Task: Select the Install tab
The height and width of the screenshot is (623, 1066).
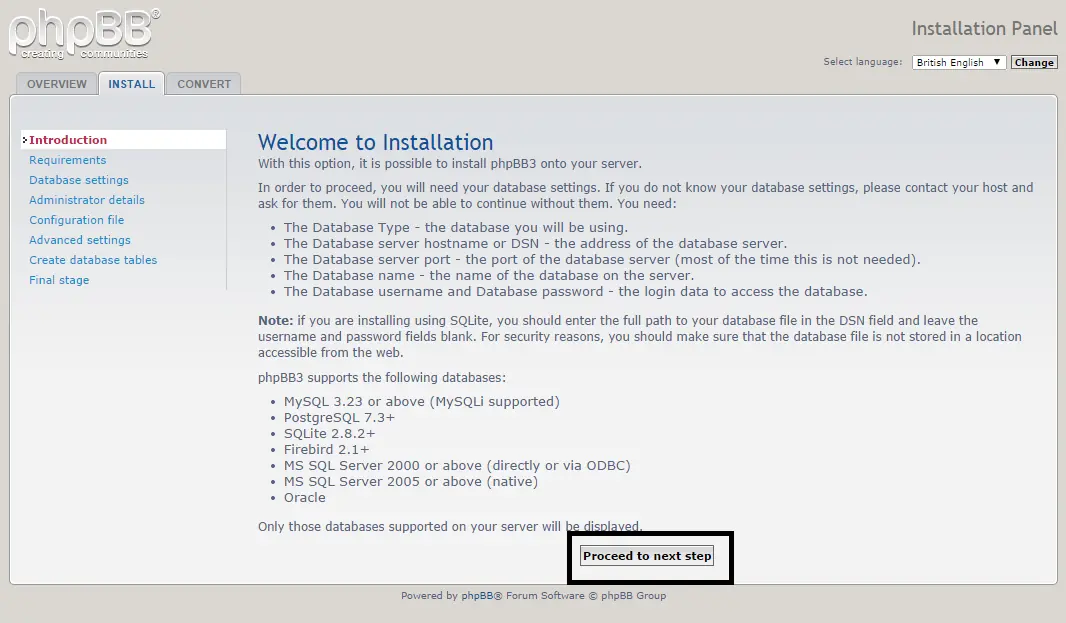Action: click(x=131, y=84)
